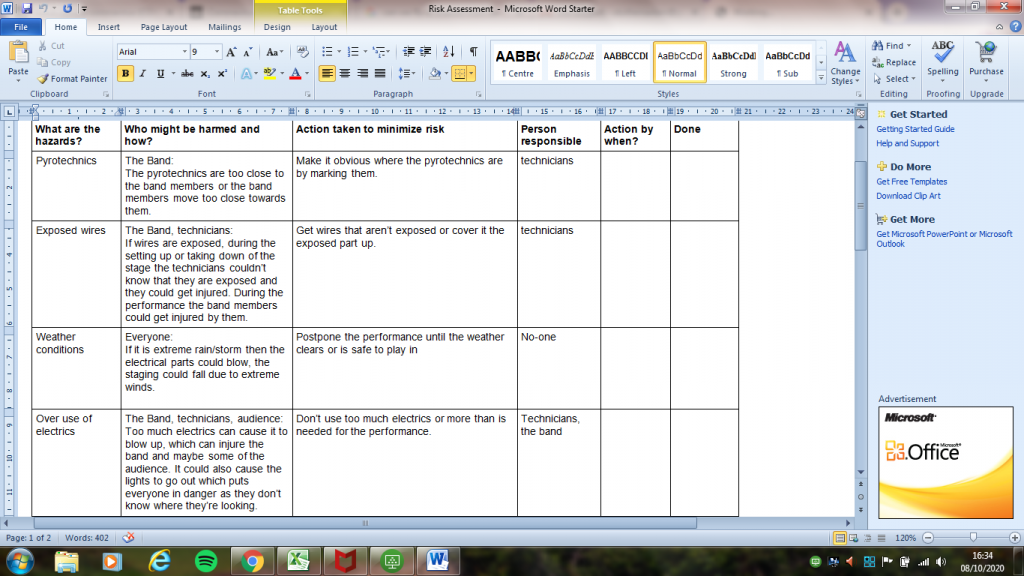Click the Grow Font icon
This screenshot has height=576, width=1024.
pos(232,52)
